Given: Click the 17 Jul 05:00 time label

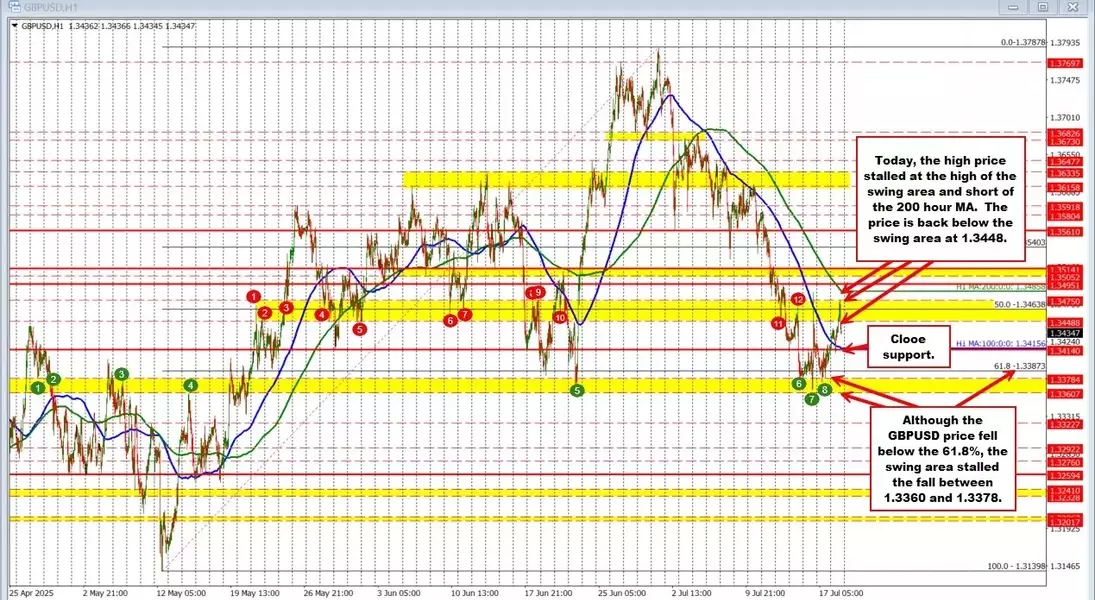Looking at the screenshot, I should 841,593.
